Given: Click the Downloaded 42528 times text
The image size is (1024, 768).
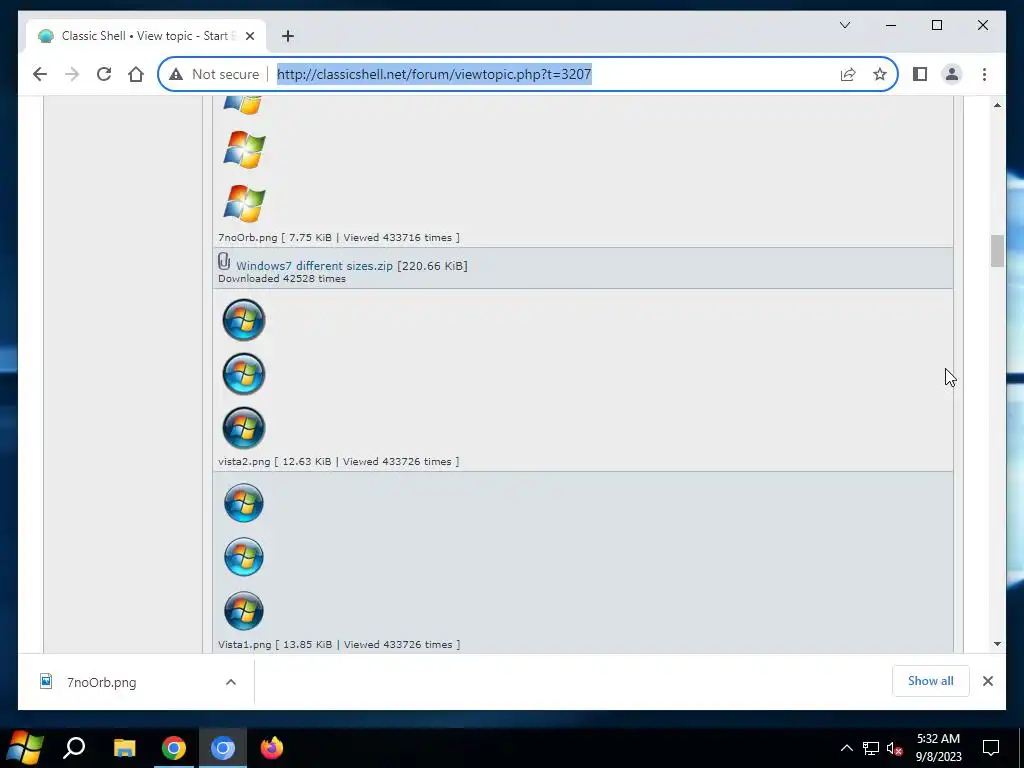Looking at the screenshot, I should coord(281,279).
